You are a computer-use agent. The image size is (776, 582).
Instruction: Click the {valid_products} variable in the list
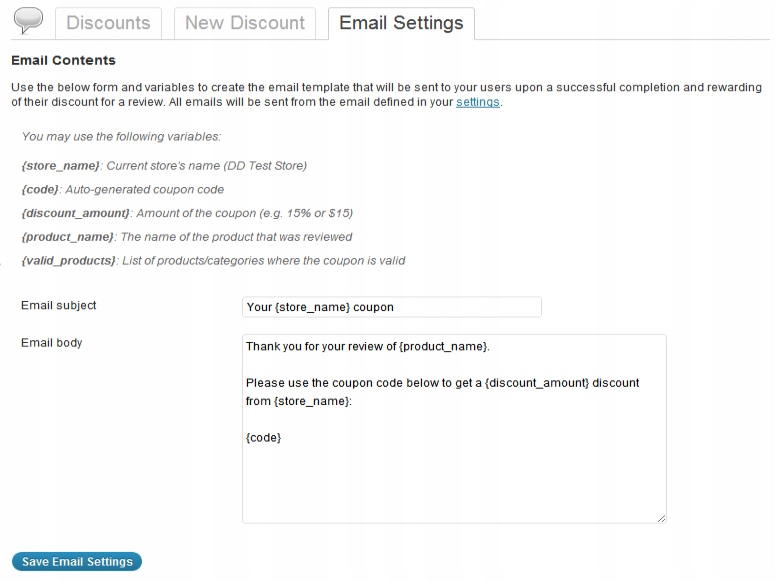click(69, 261)
